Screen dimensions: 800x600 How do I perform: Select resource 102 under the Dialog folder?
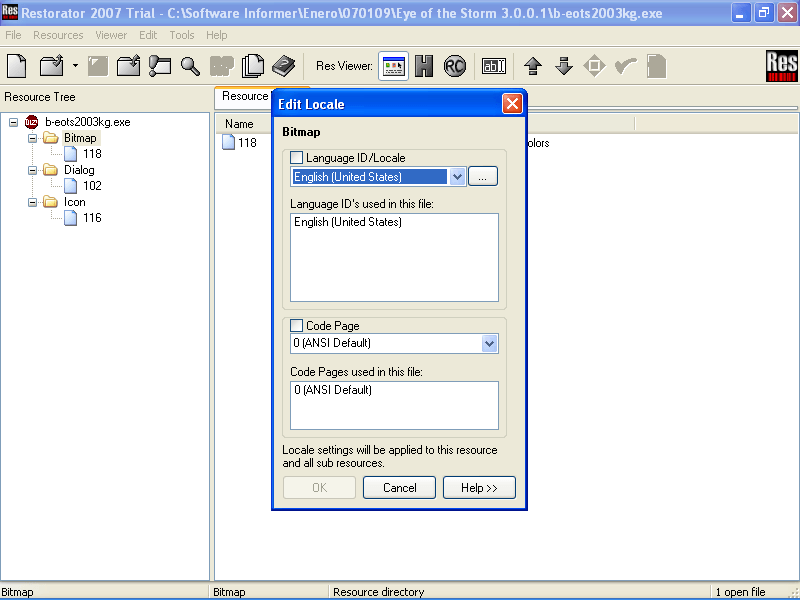pos(91,186)
